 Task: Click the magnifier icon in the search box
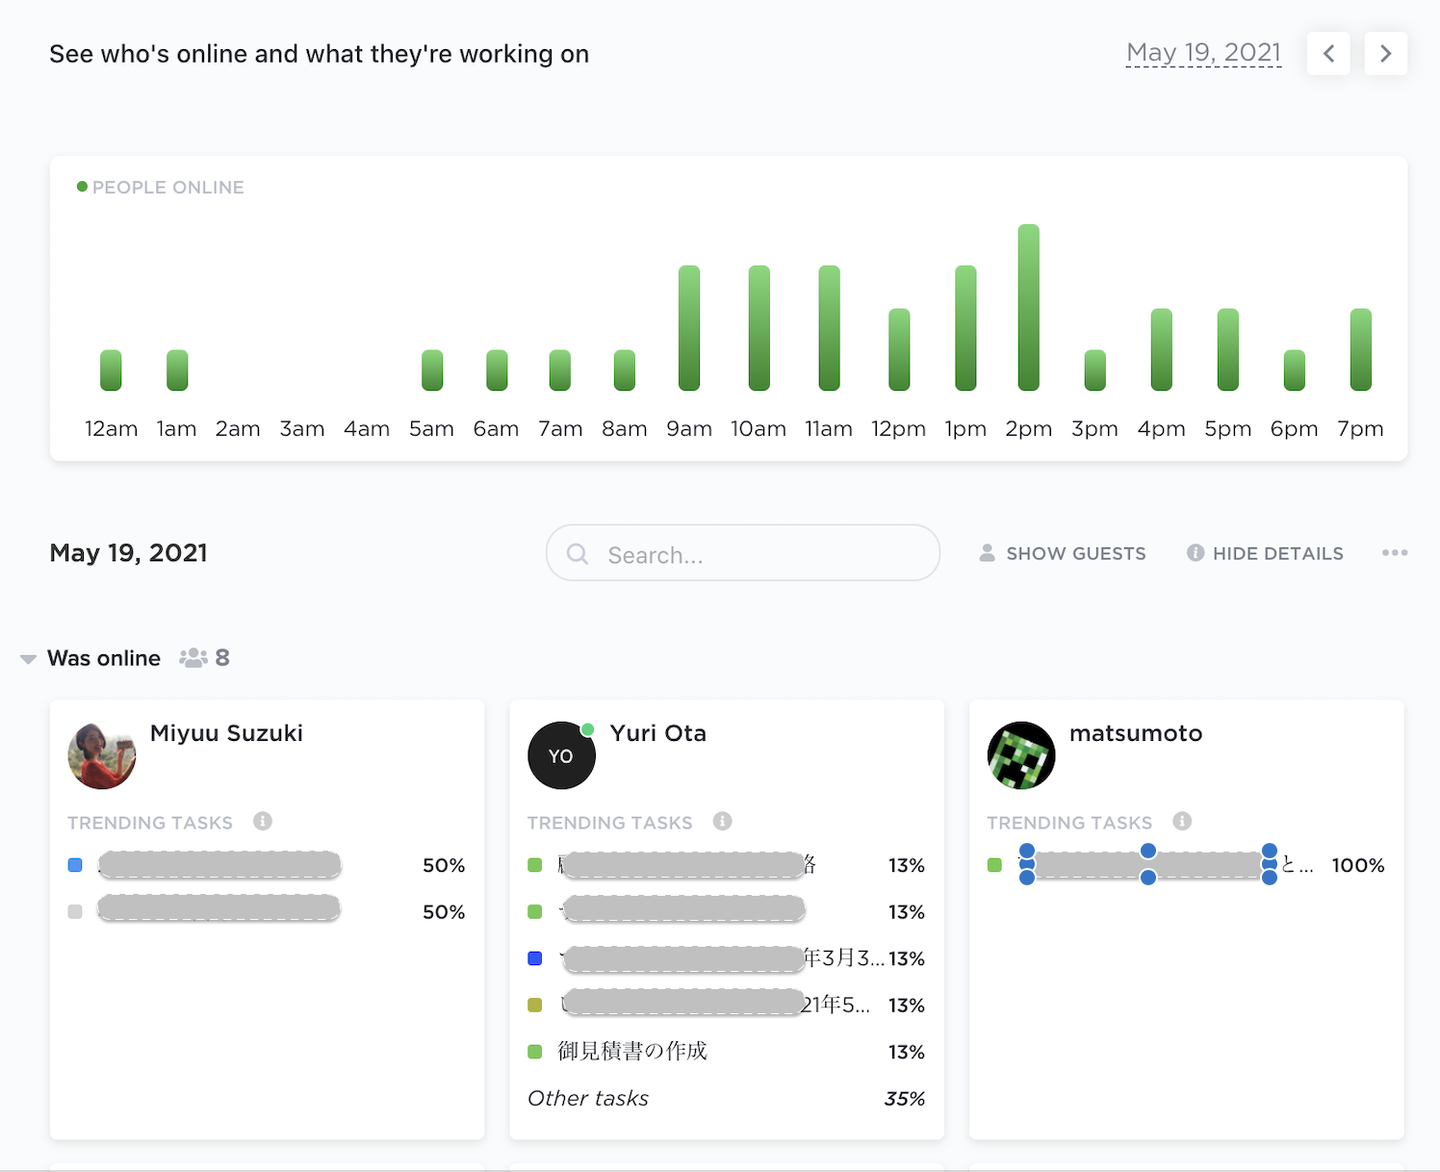(x=578, y=554)
